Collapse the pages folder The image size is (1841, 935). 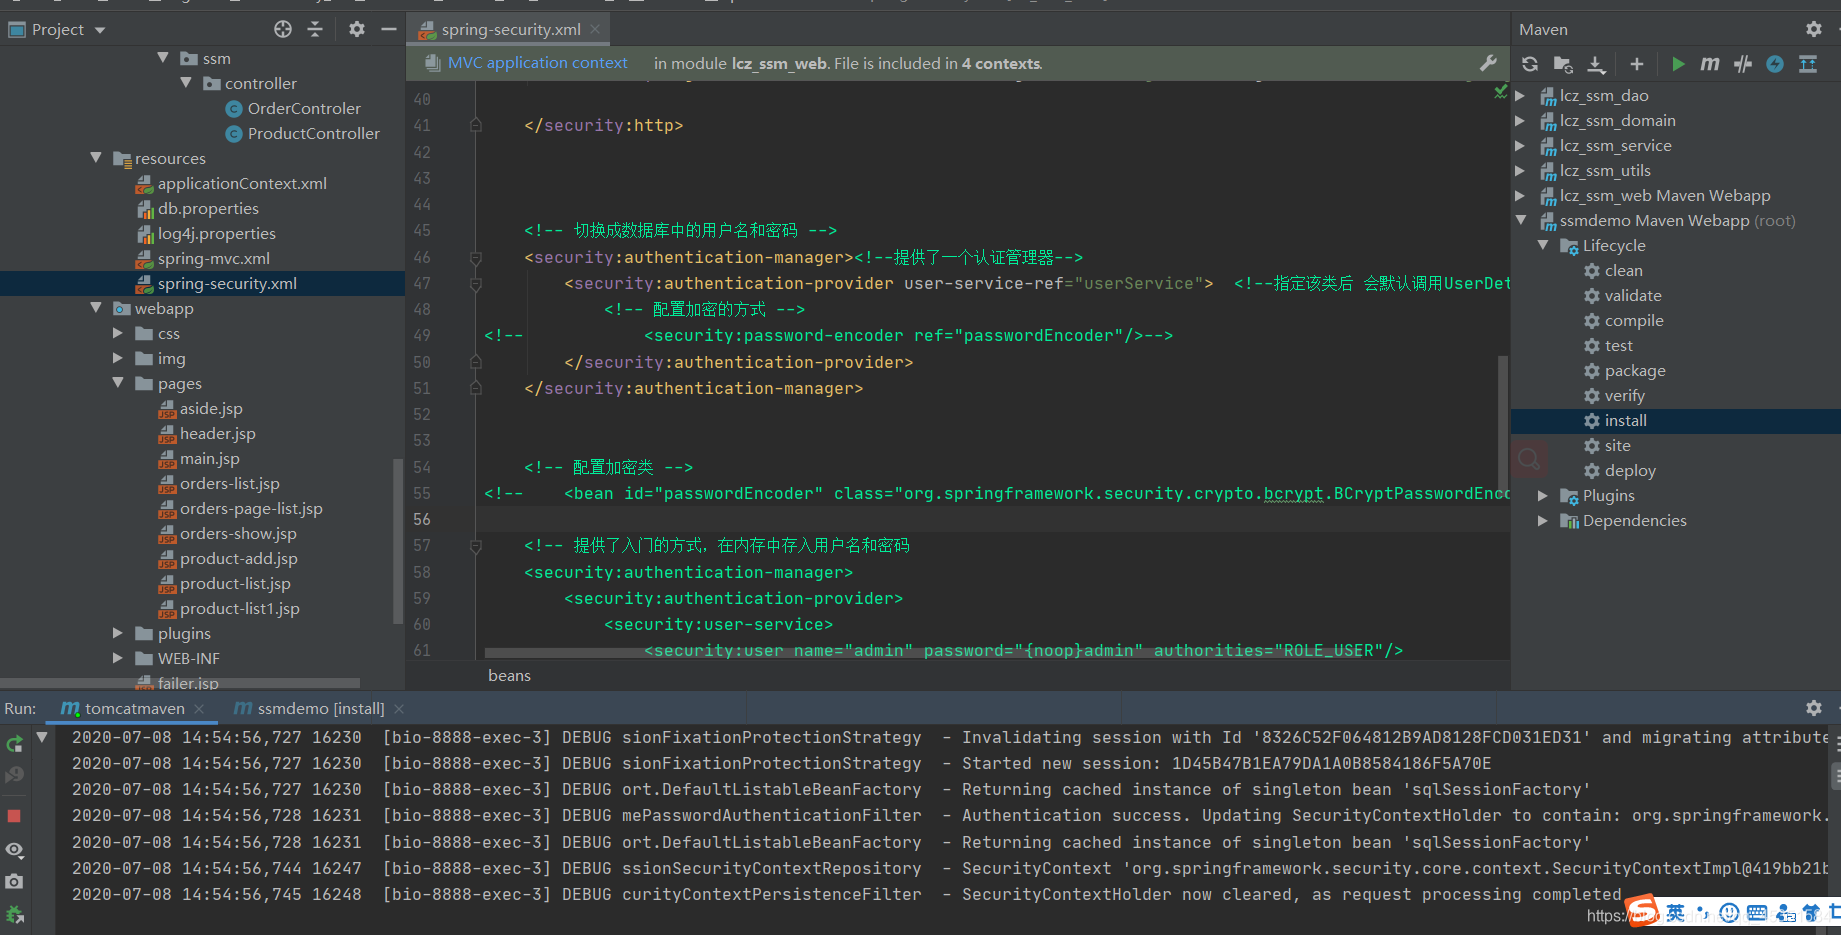(x=118, y=383)
